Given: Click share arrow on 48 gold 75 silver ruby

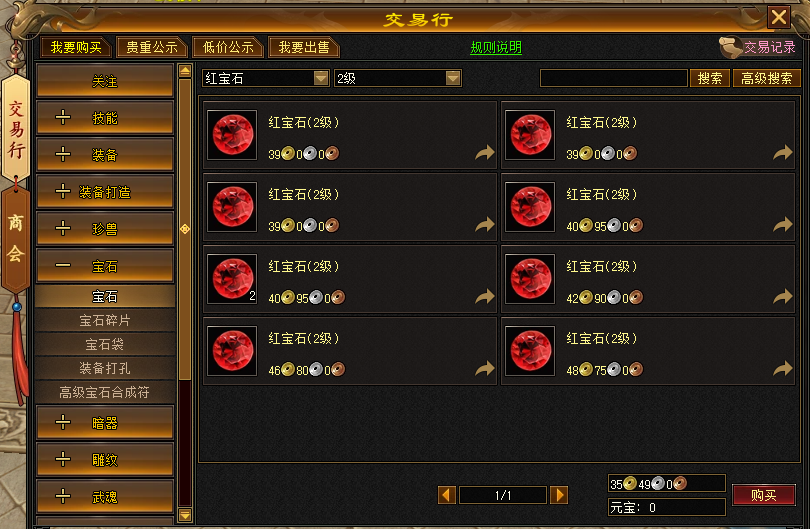Looking at the screenshot, I should tap(783, 368).
